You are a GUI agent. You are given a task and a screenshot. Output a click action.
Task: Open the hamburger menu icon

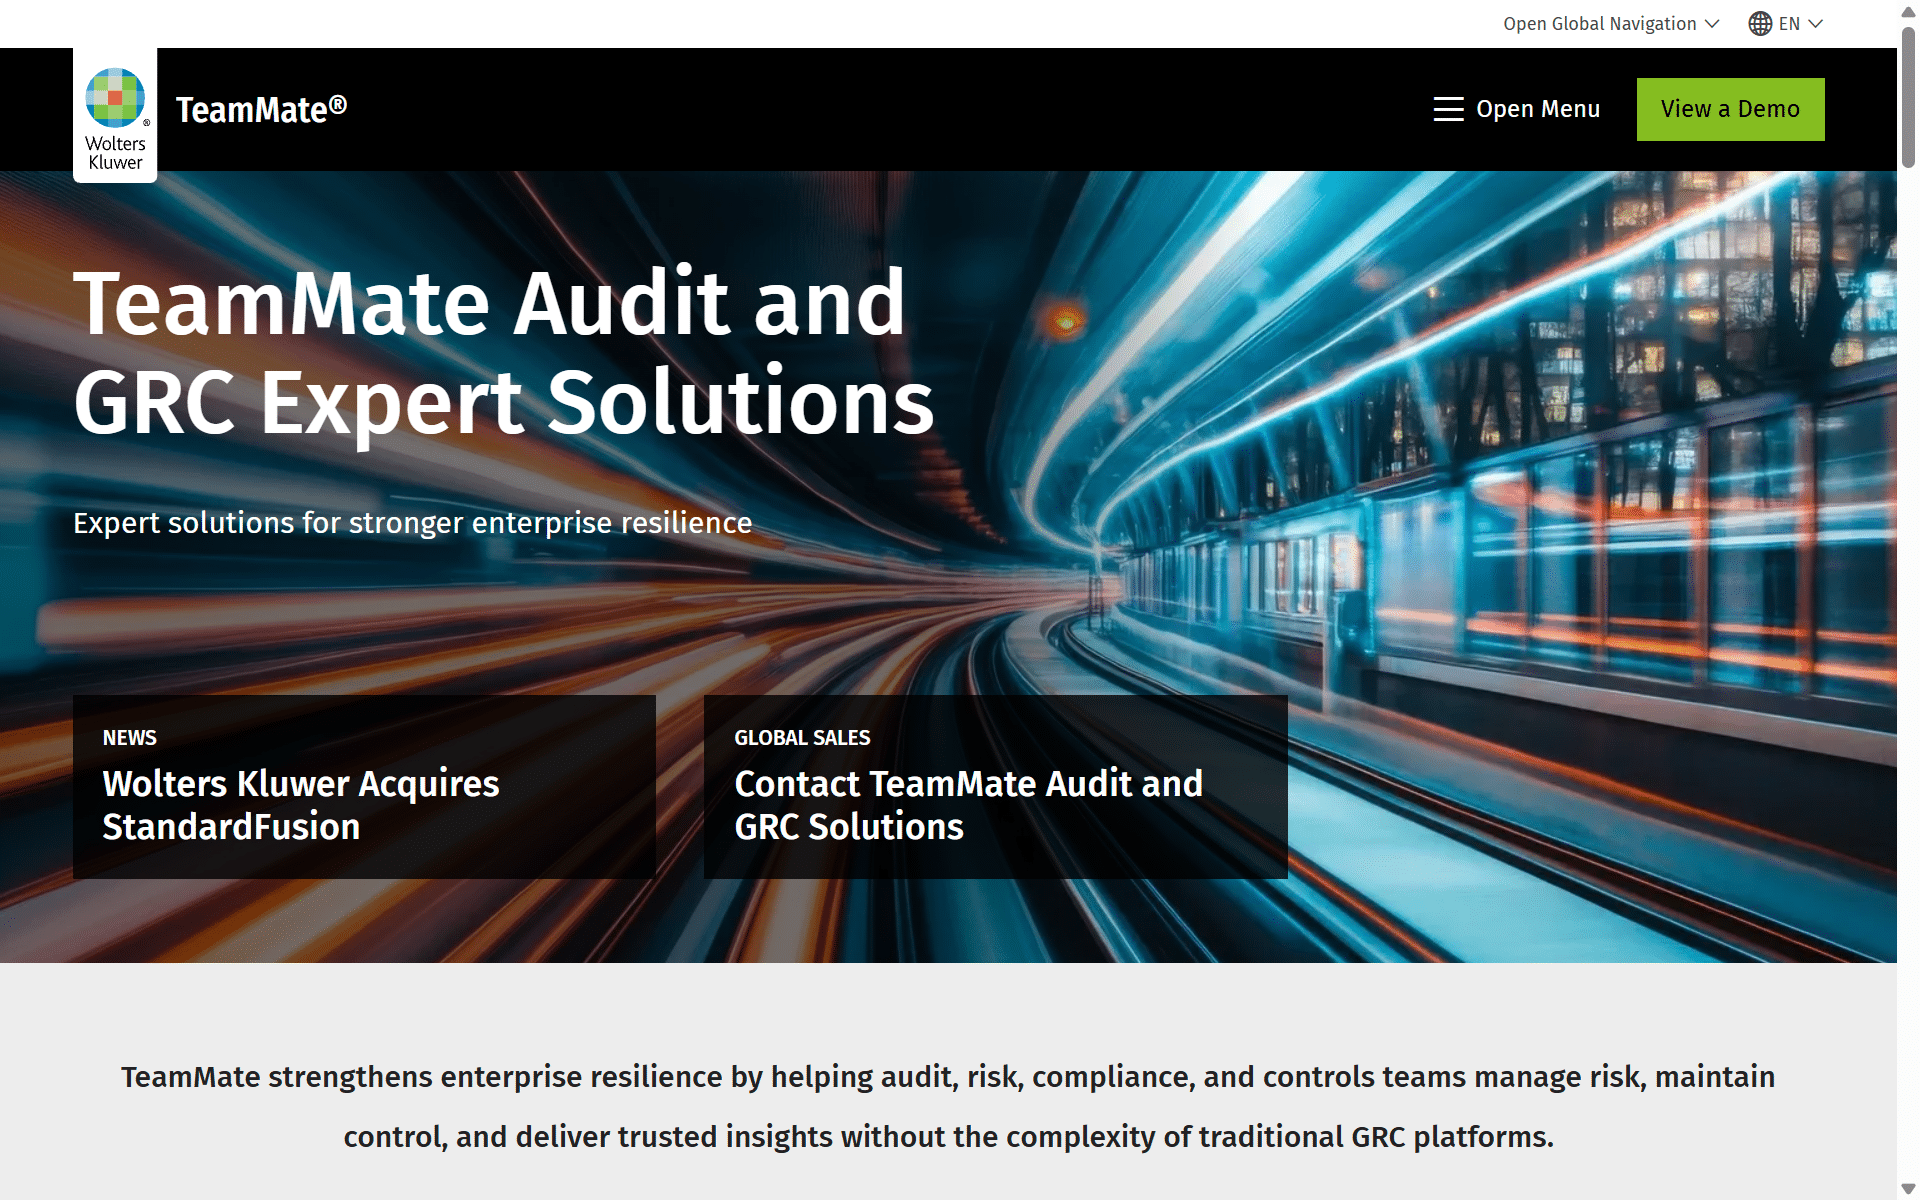coord(1448,109)
